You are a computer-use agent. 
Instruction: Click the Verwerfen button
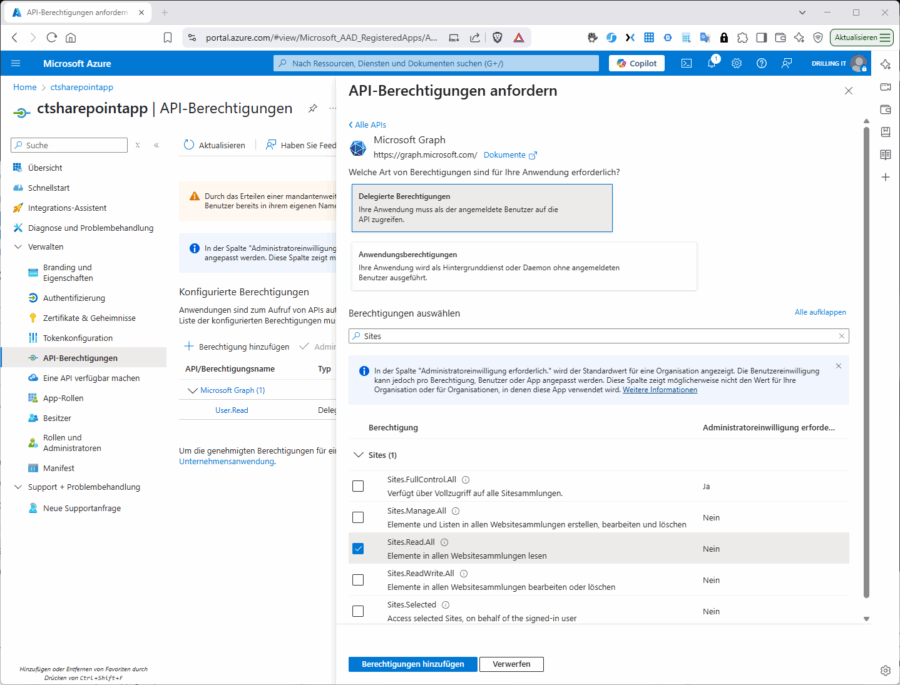click(511, 664)
